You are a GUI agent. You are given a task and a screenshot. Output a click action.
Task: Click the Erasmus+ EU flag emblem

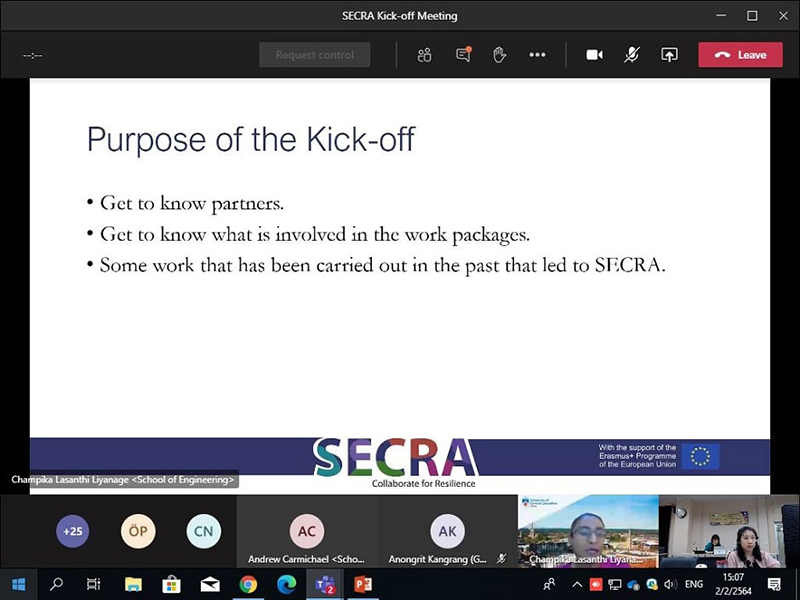701,456
